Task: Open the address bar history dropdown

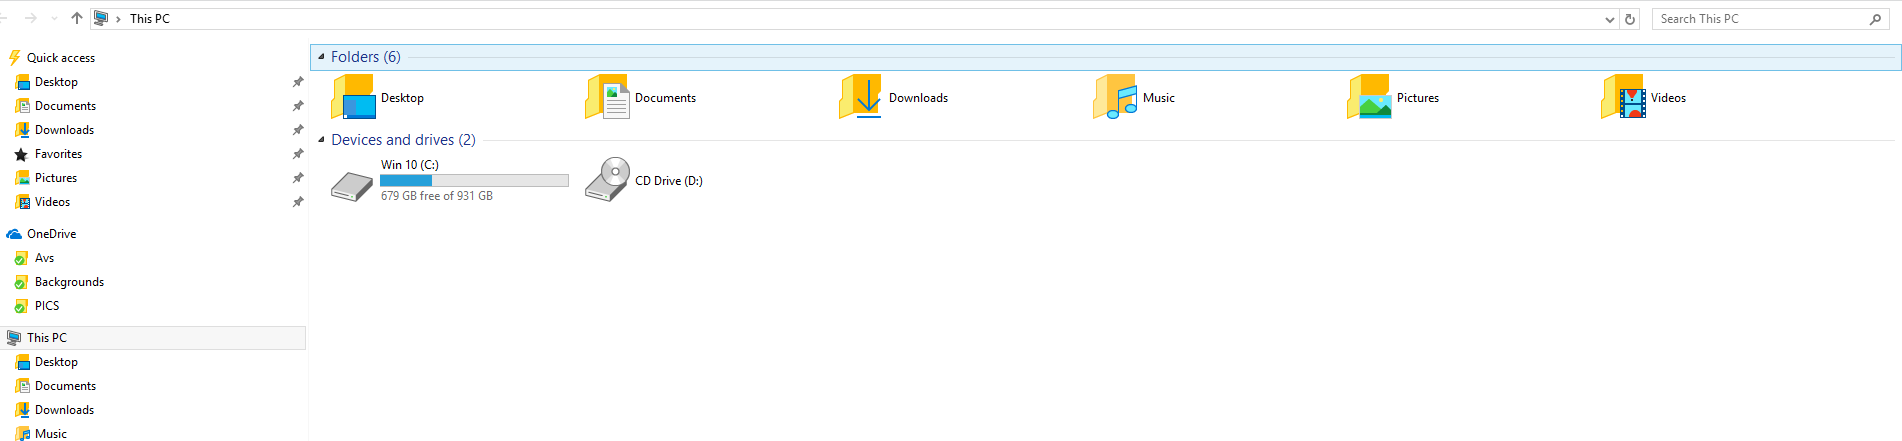Action: [x=1609, y=19]
